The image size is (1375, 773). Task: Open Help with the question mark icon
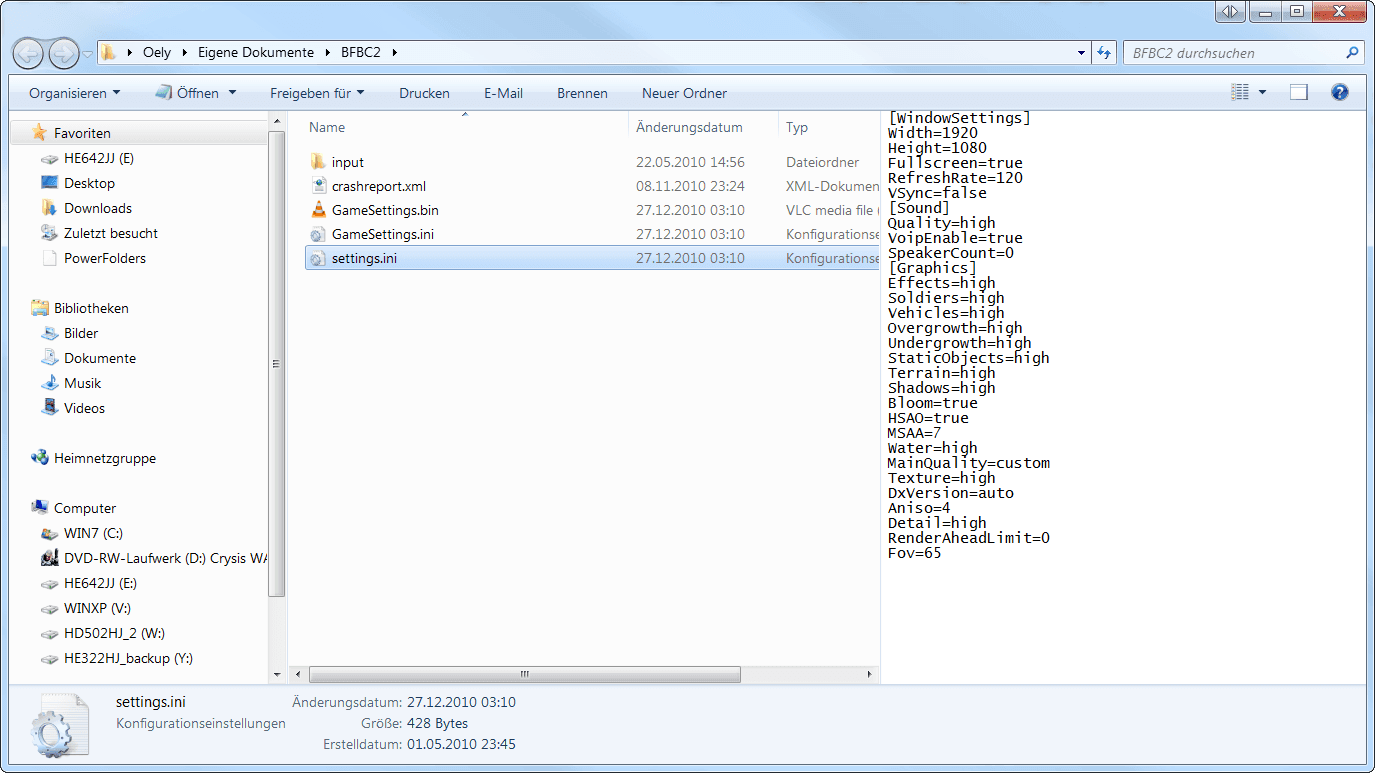[1340, 93]
